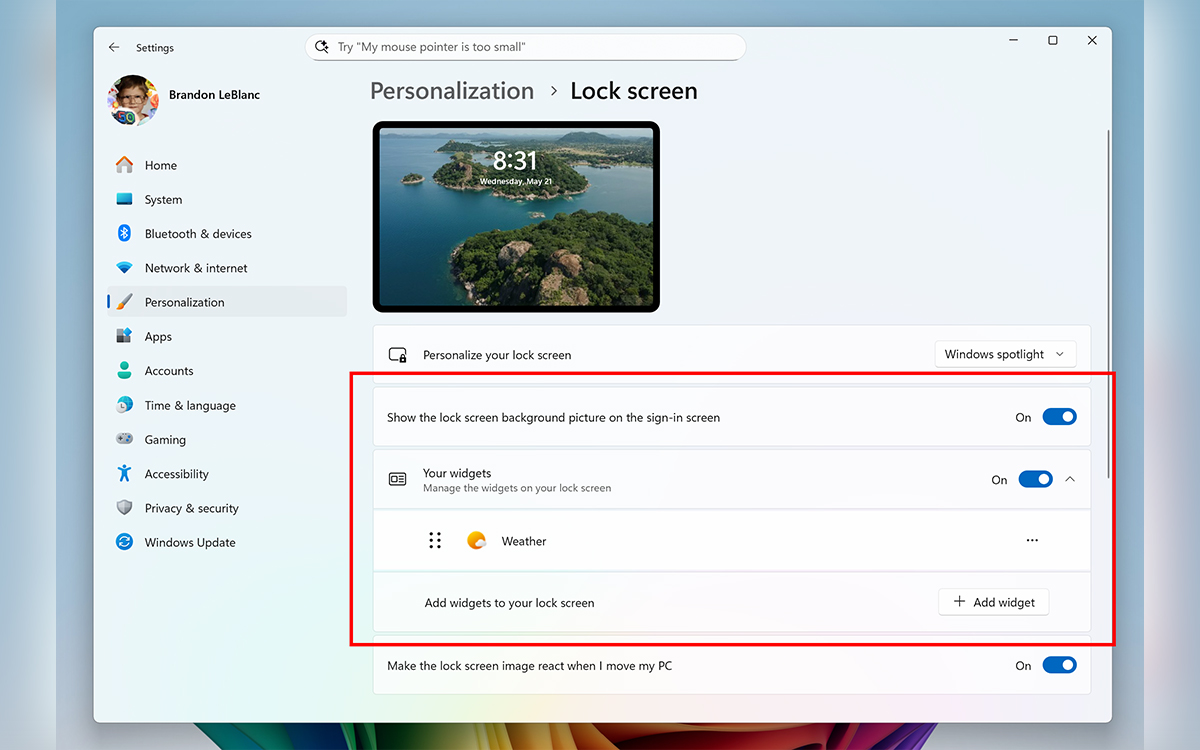This screenshot has height=750, width=1200.
Task: Click the Weather sun icon
Action: (476, 541)
